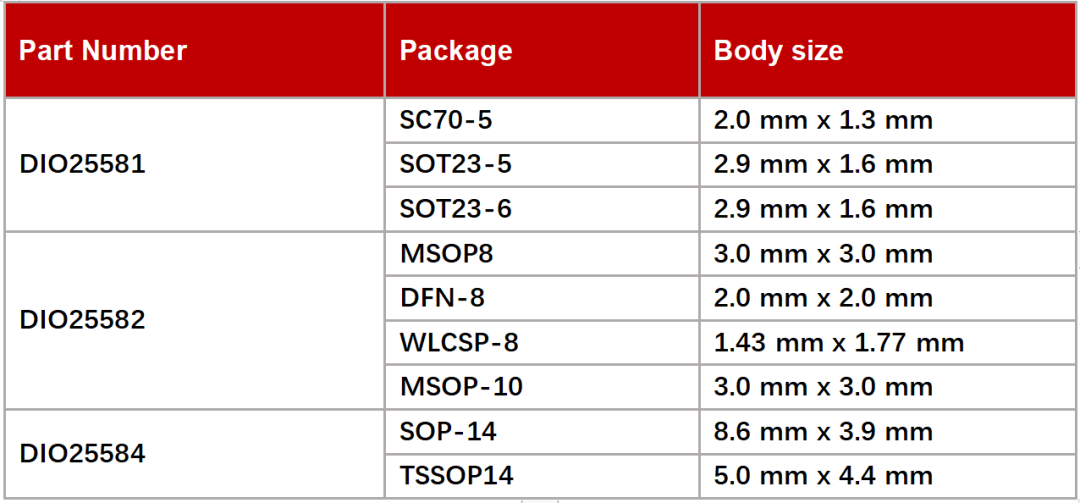
Task: Click the WLCSP-8 package cell
Action: pyautogui.click(x=459, y=343)
